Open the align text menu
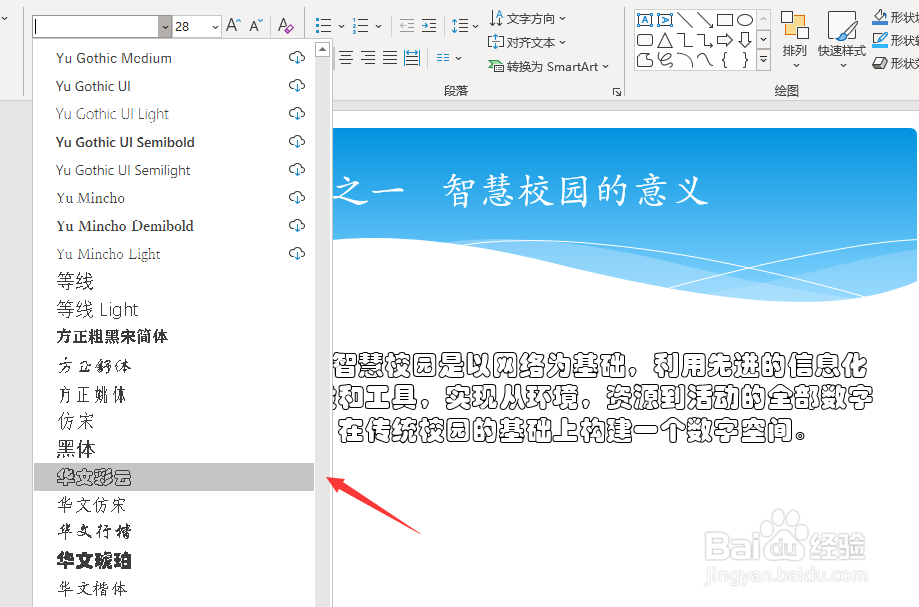Image resolution: width=919 pixels, height=607 pixels. tap(527, 42)
